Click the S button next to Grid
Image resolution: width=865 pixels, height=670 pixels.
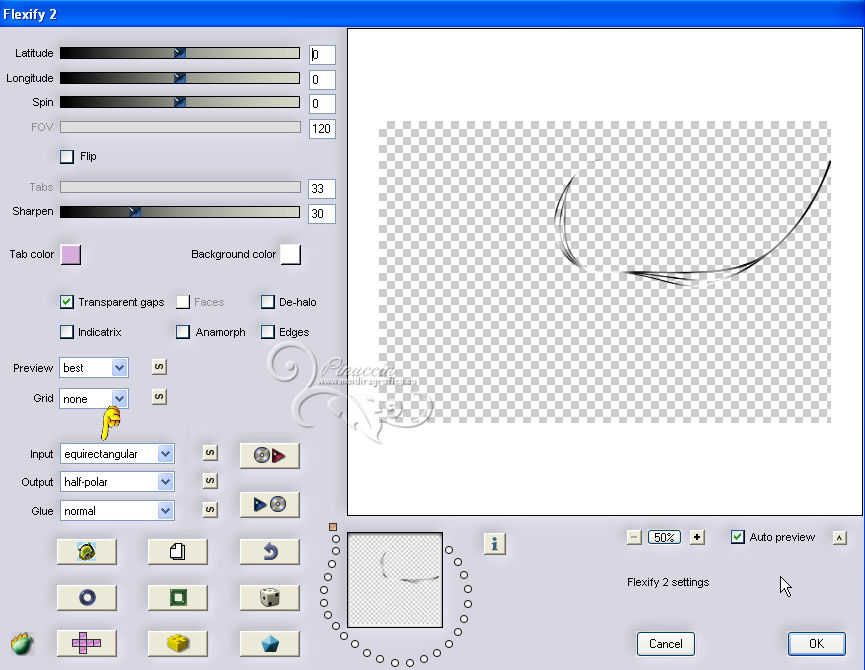pos(159,396)
